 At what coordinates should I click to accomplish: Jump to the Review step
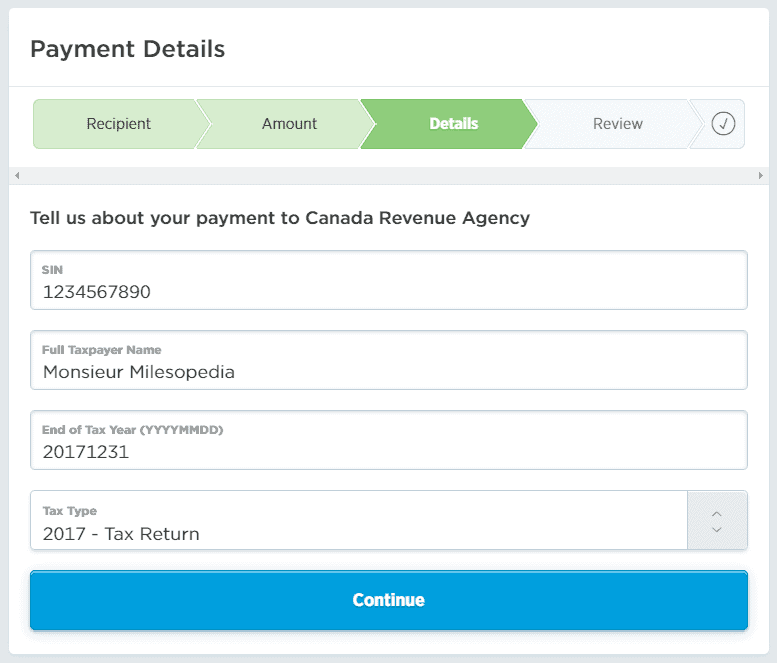(617, 124)
